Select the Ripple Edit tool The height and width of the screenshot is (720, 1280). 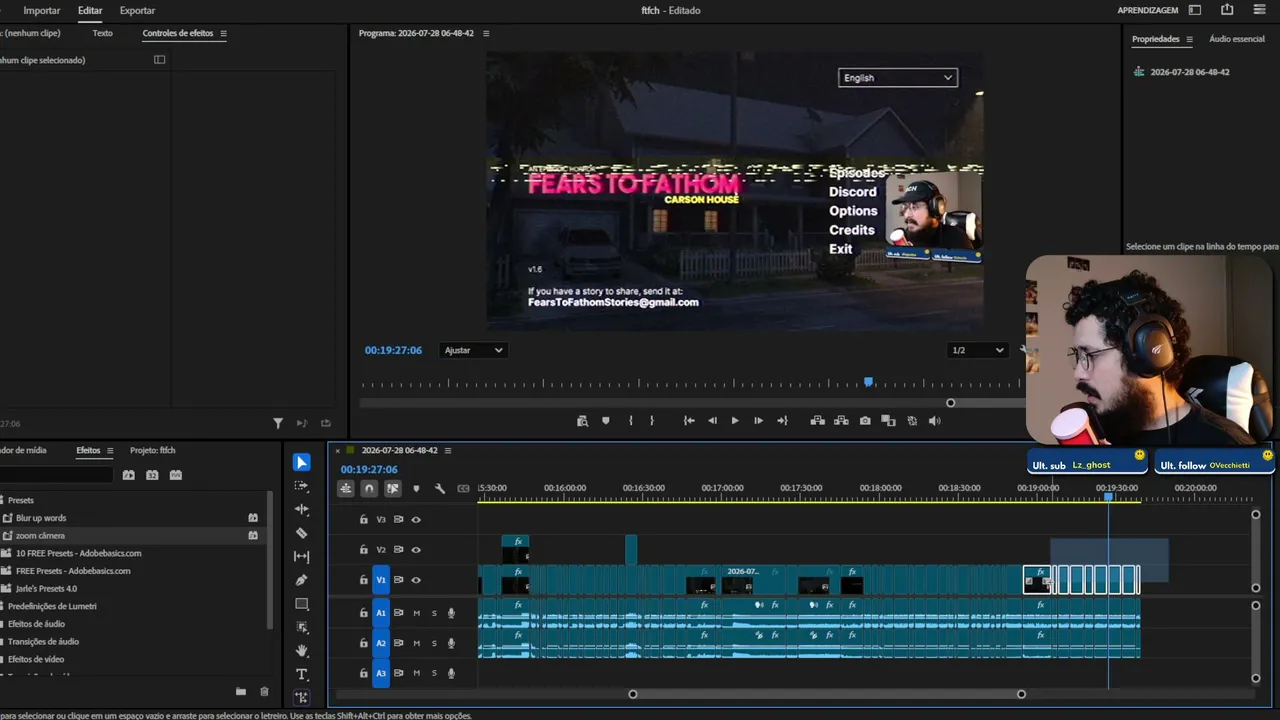(302, 509)
